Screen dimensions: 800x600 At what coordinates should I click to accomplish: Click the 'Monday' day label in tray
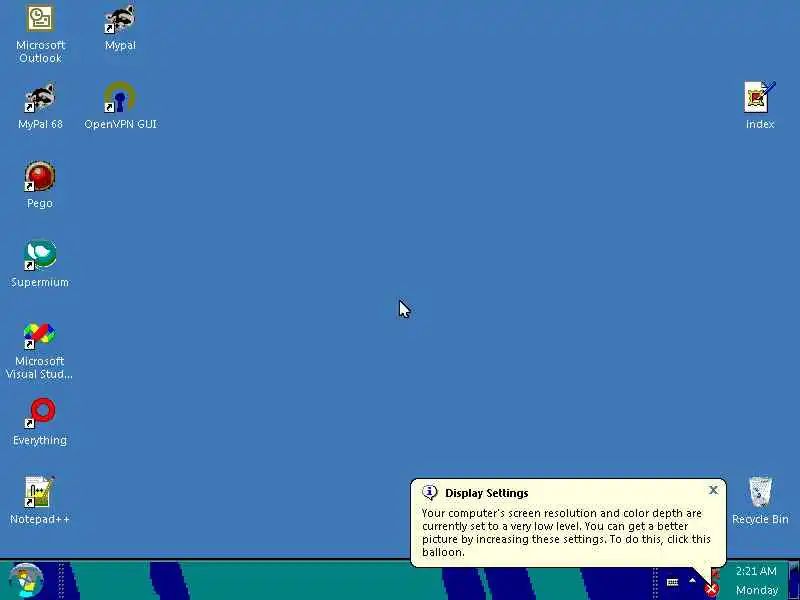click(x=757, y=590)
